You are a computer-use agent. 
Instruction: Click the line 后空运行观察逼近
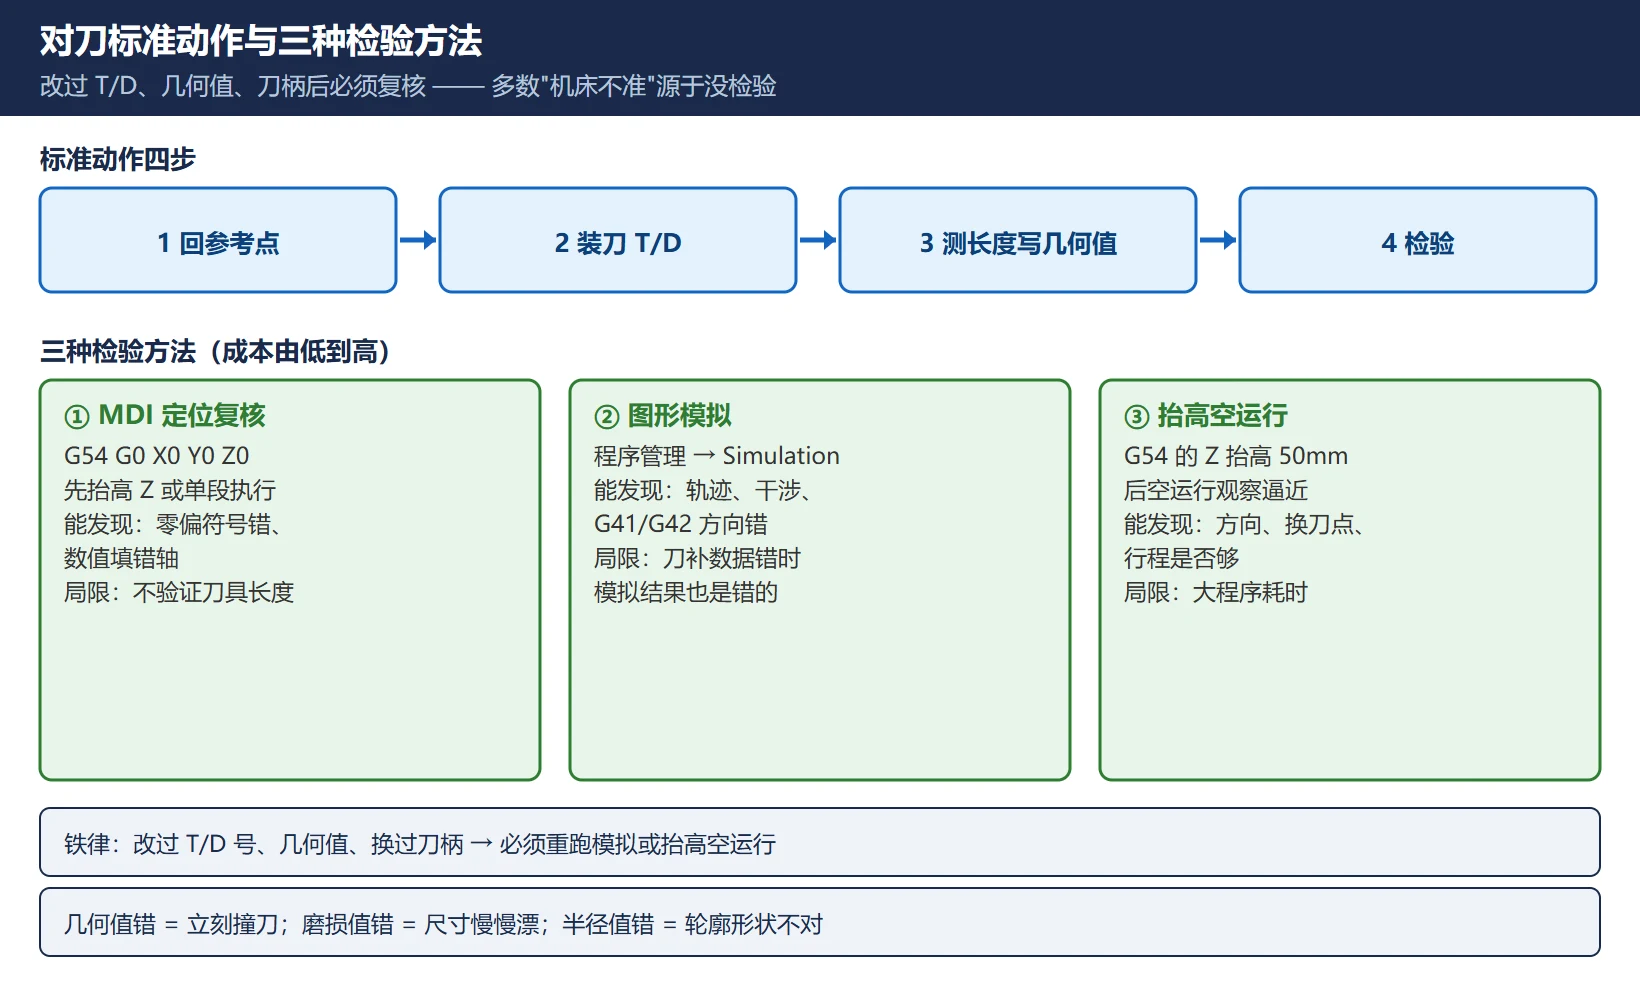coord(1216,490)
